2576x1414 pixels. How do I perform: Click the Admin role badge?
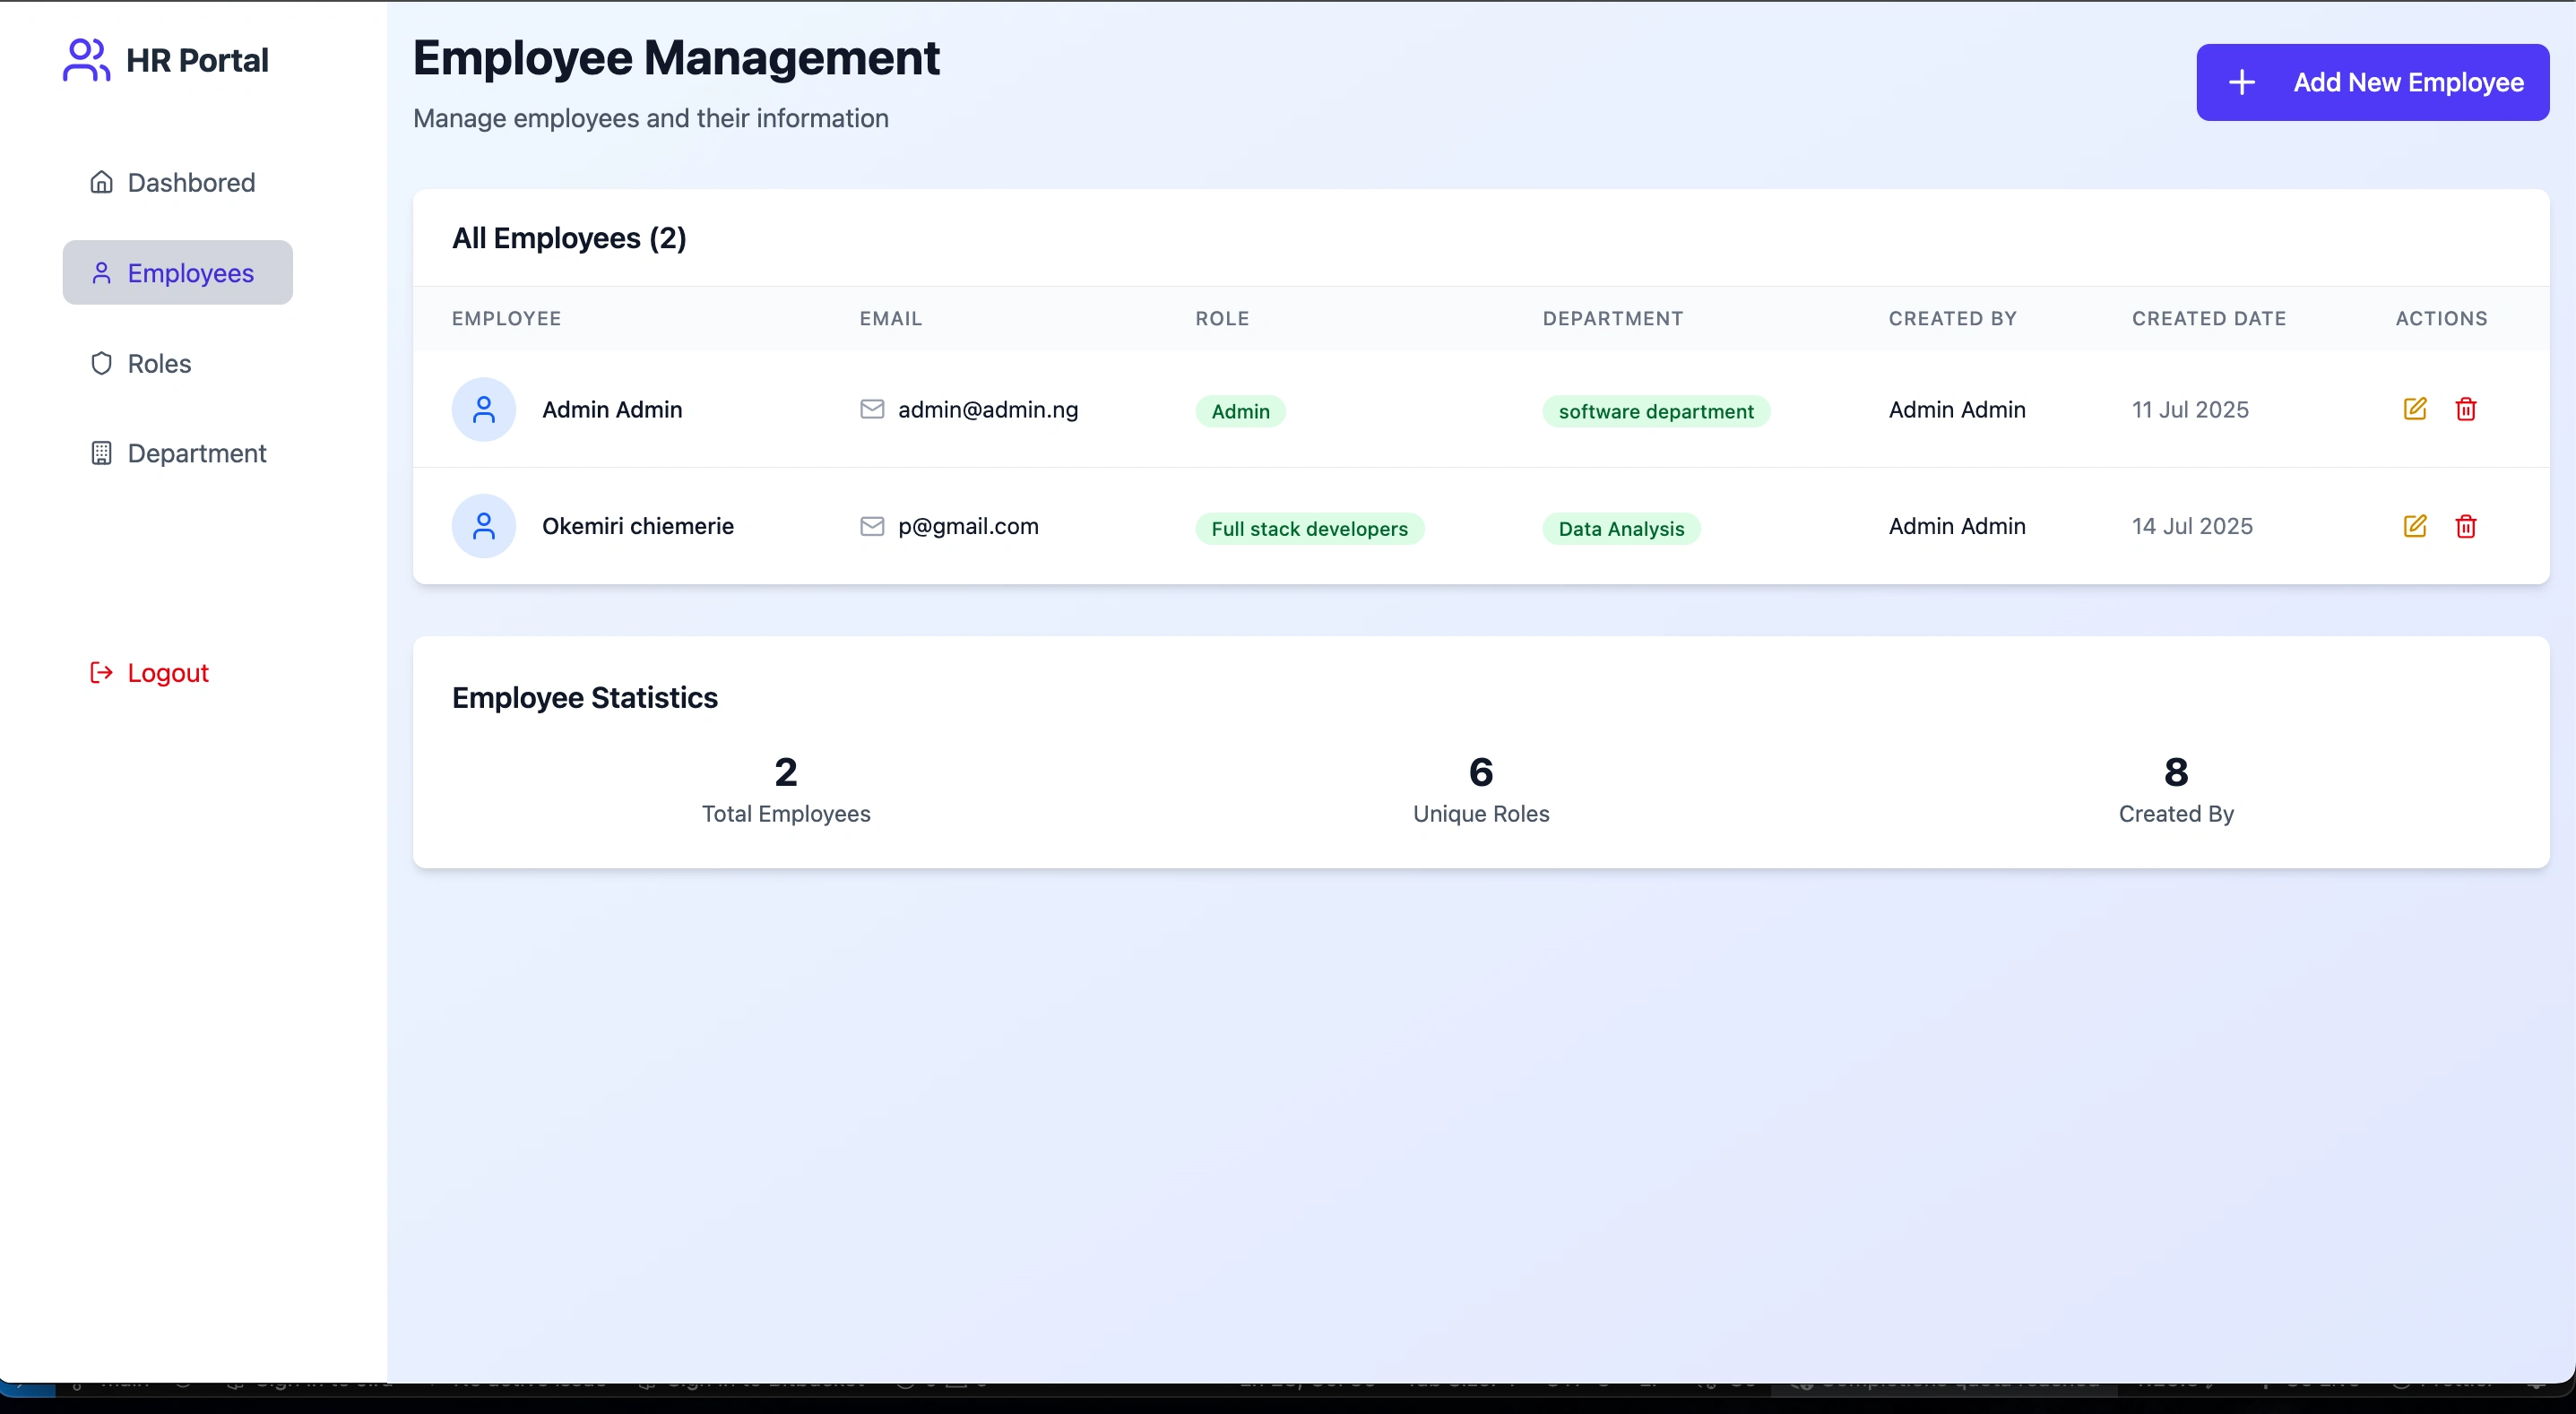pos(1240,411)
